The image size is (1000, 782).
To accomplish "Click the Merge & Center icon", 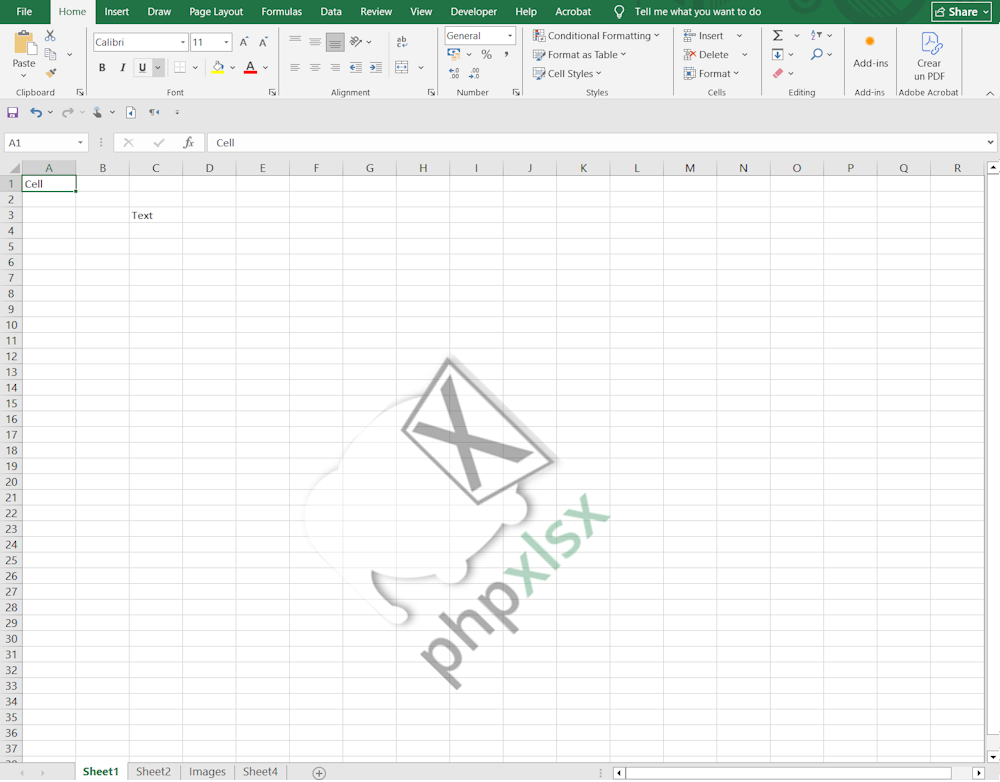I will (402, 68).
